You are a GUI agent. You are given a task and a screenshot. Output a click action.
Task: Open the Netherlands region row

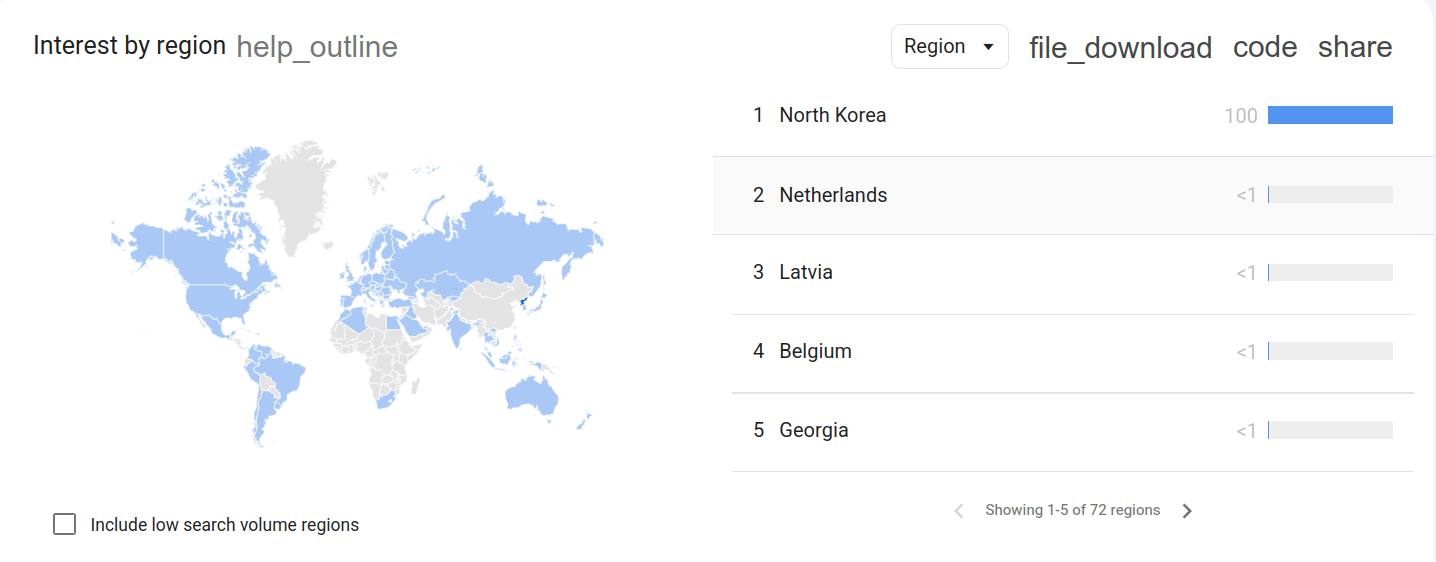pyautogui.click(x=833, y=195)
